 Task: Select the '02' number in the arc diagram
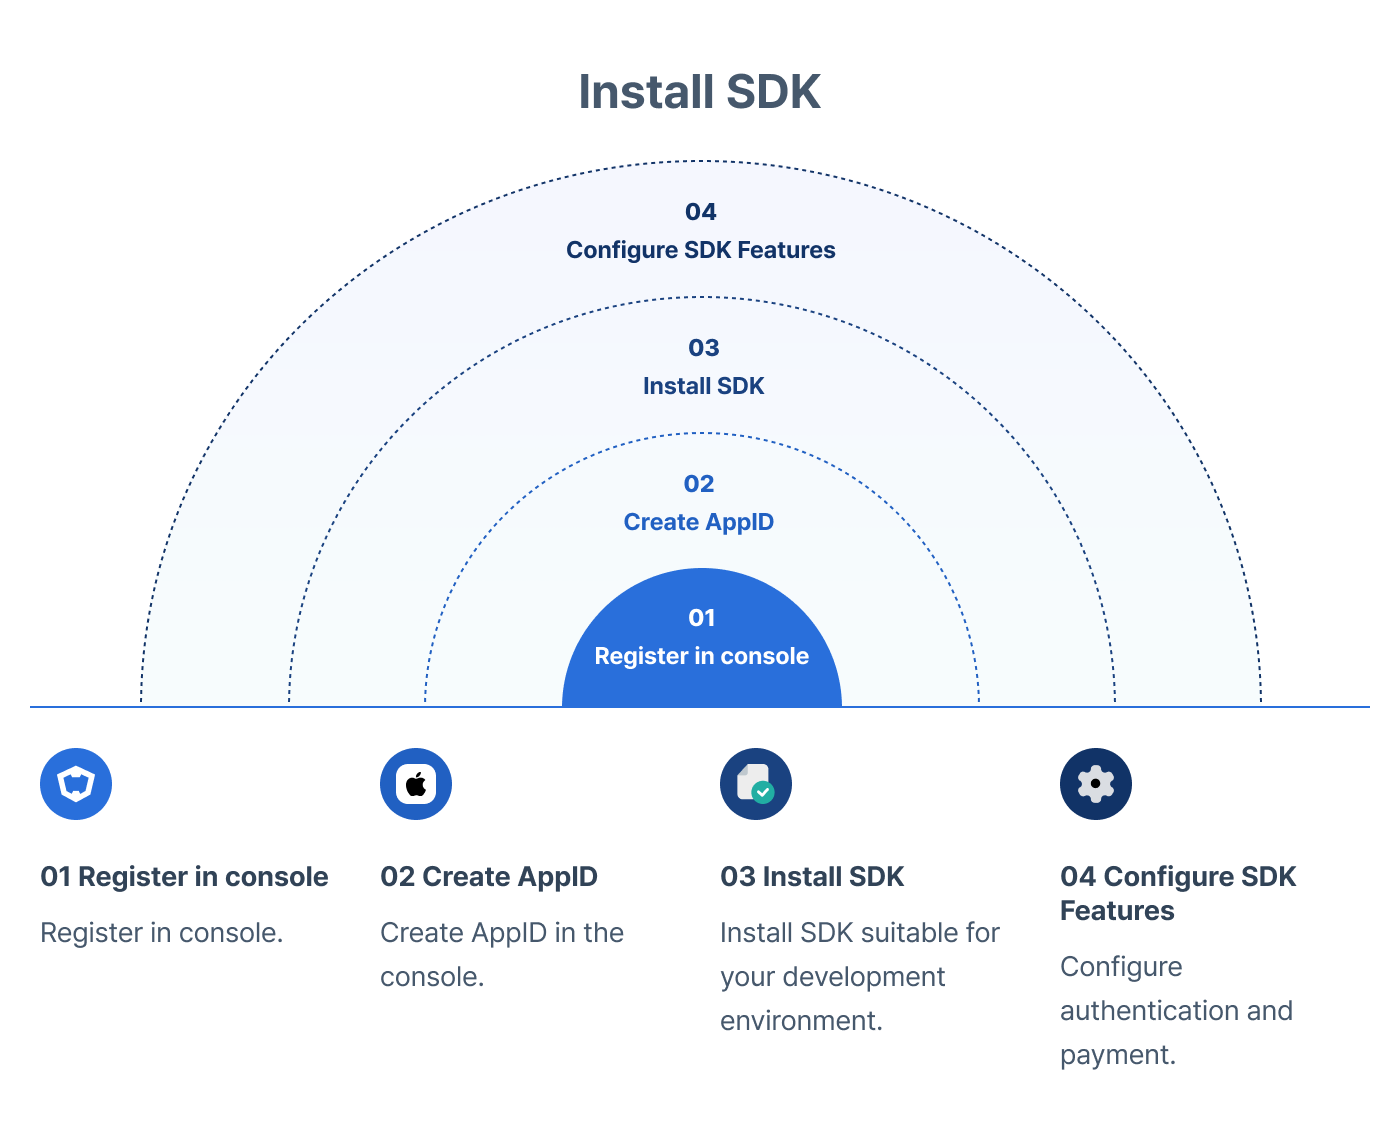tap(699, 484)
